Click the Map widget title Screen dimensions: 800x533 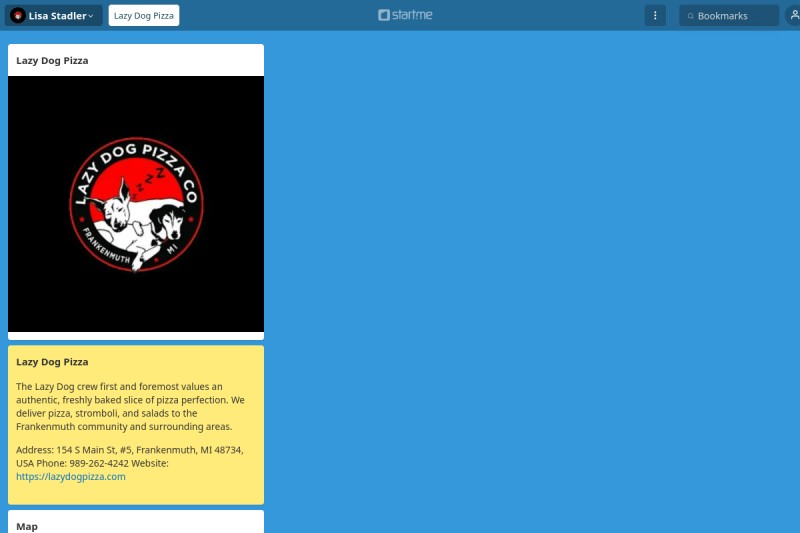click(x=27, y=526)
